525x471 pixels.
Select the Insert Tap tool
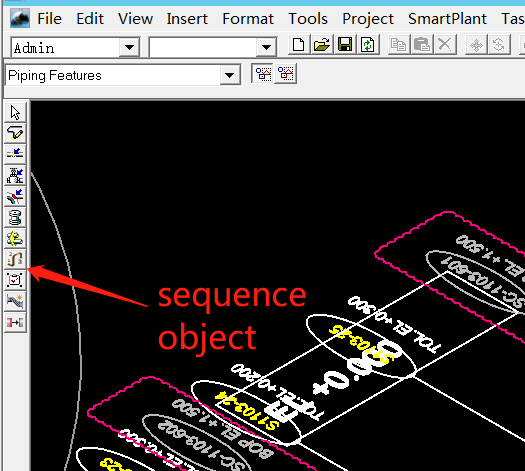pyautogui.click(x=15, y=196)
